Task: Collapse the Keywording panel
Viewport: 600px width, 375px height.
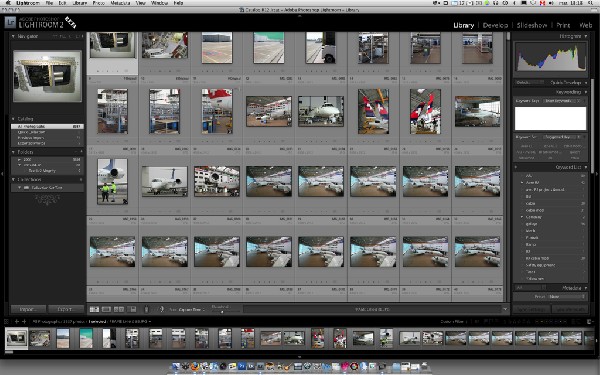Action: 586,92
